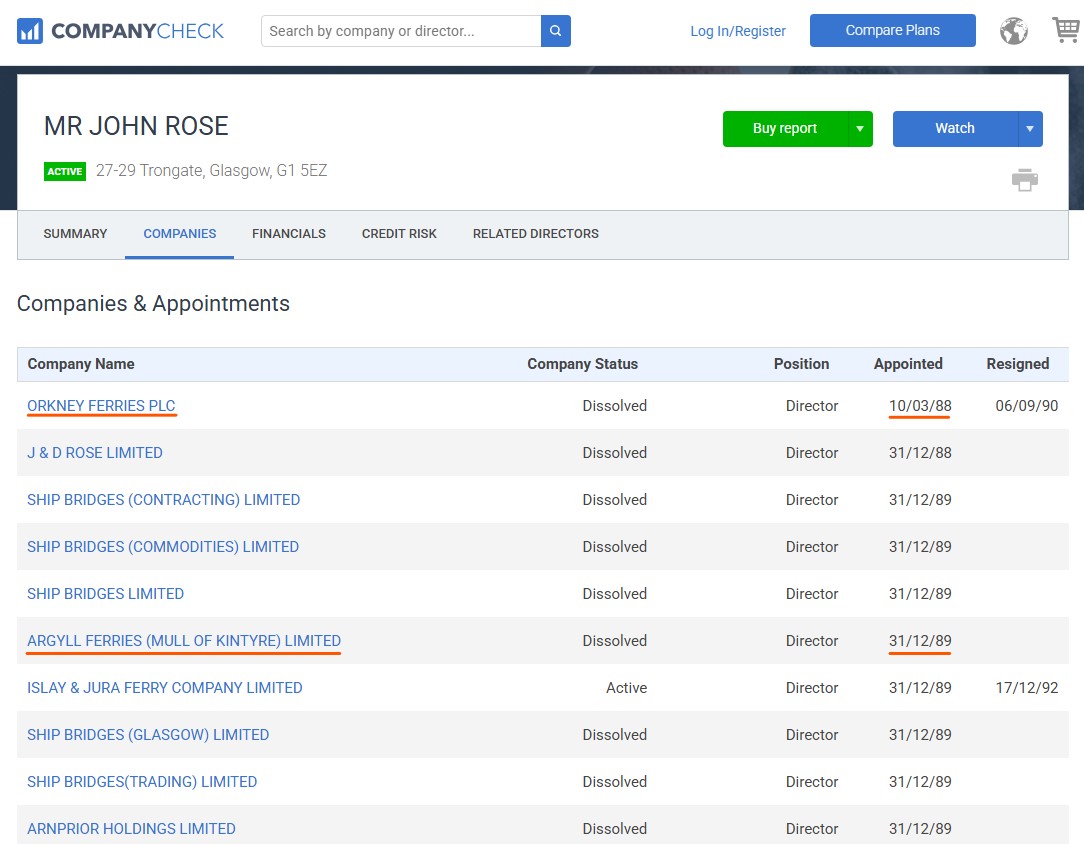The height and width of the screenshot is (844, 1084).
Task: Click the Company Status column header
Action: click(x=583, y=364)
